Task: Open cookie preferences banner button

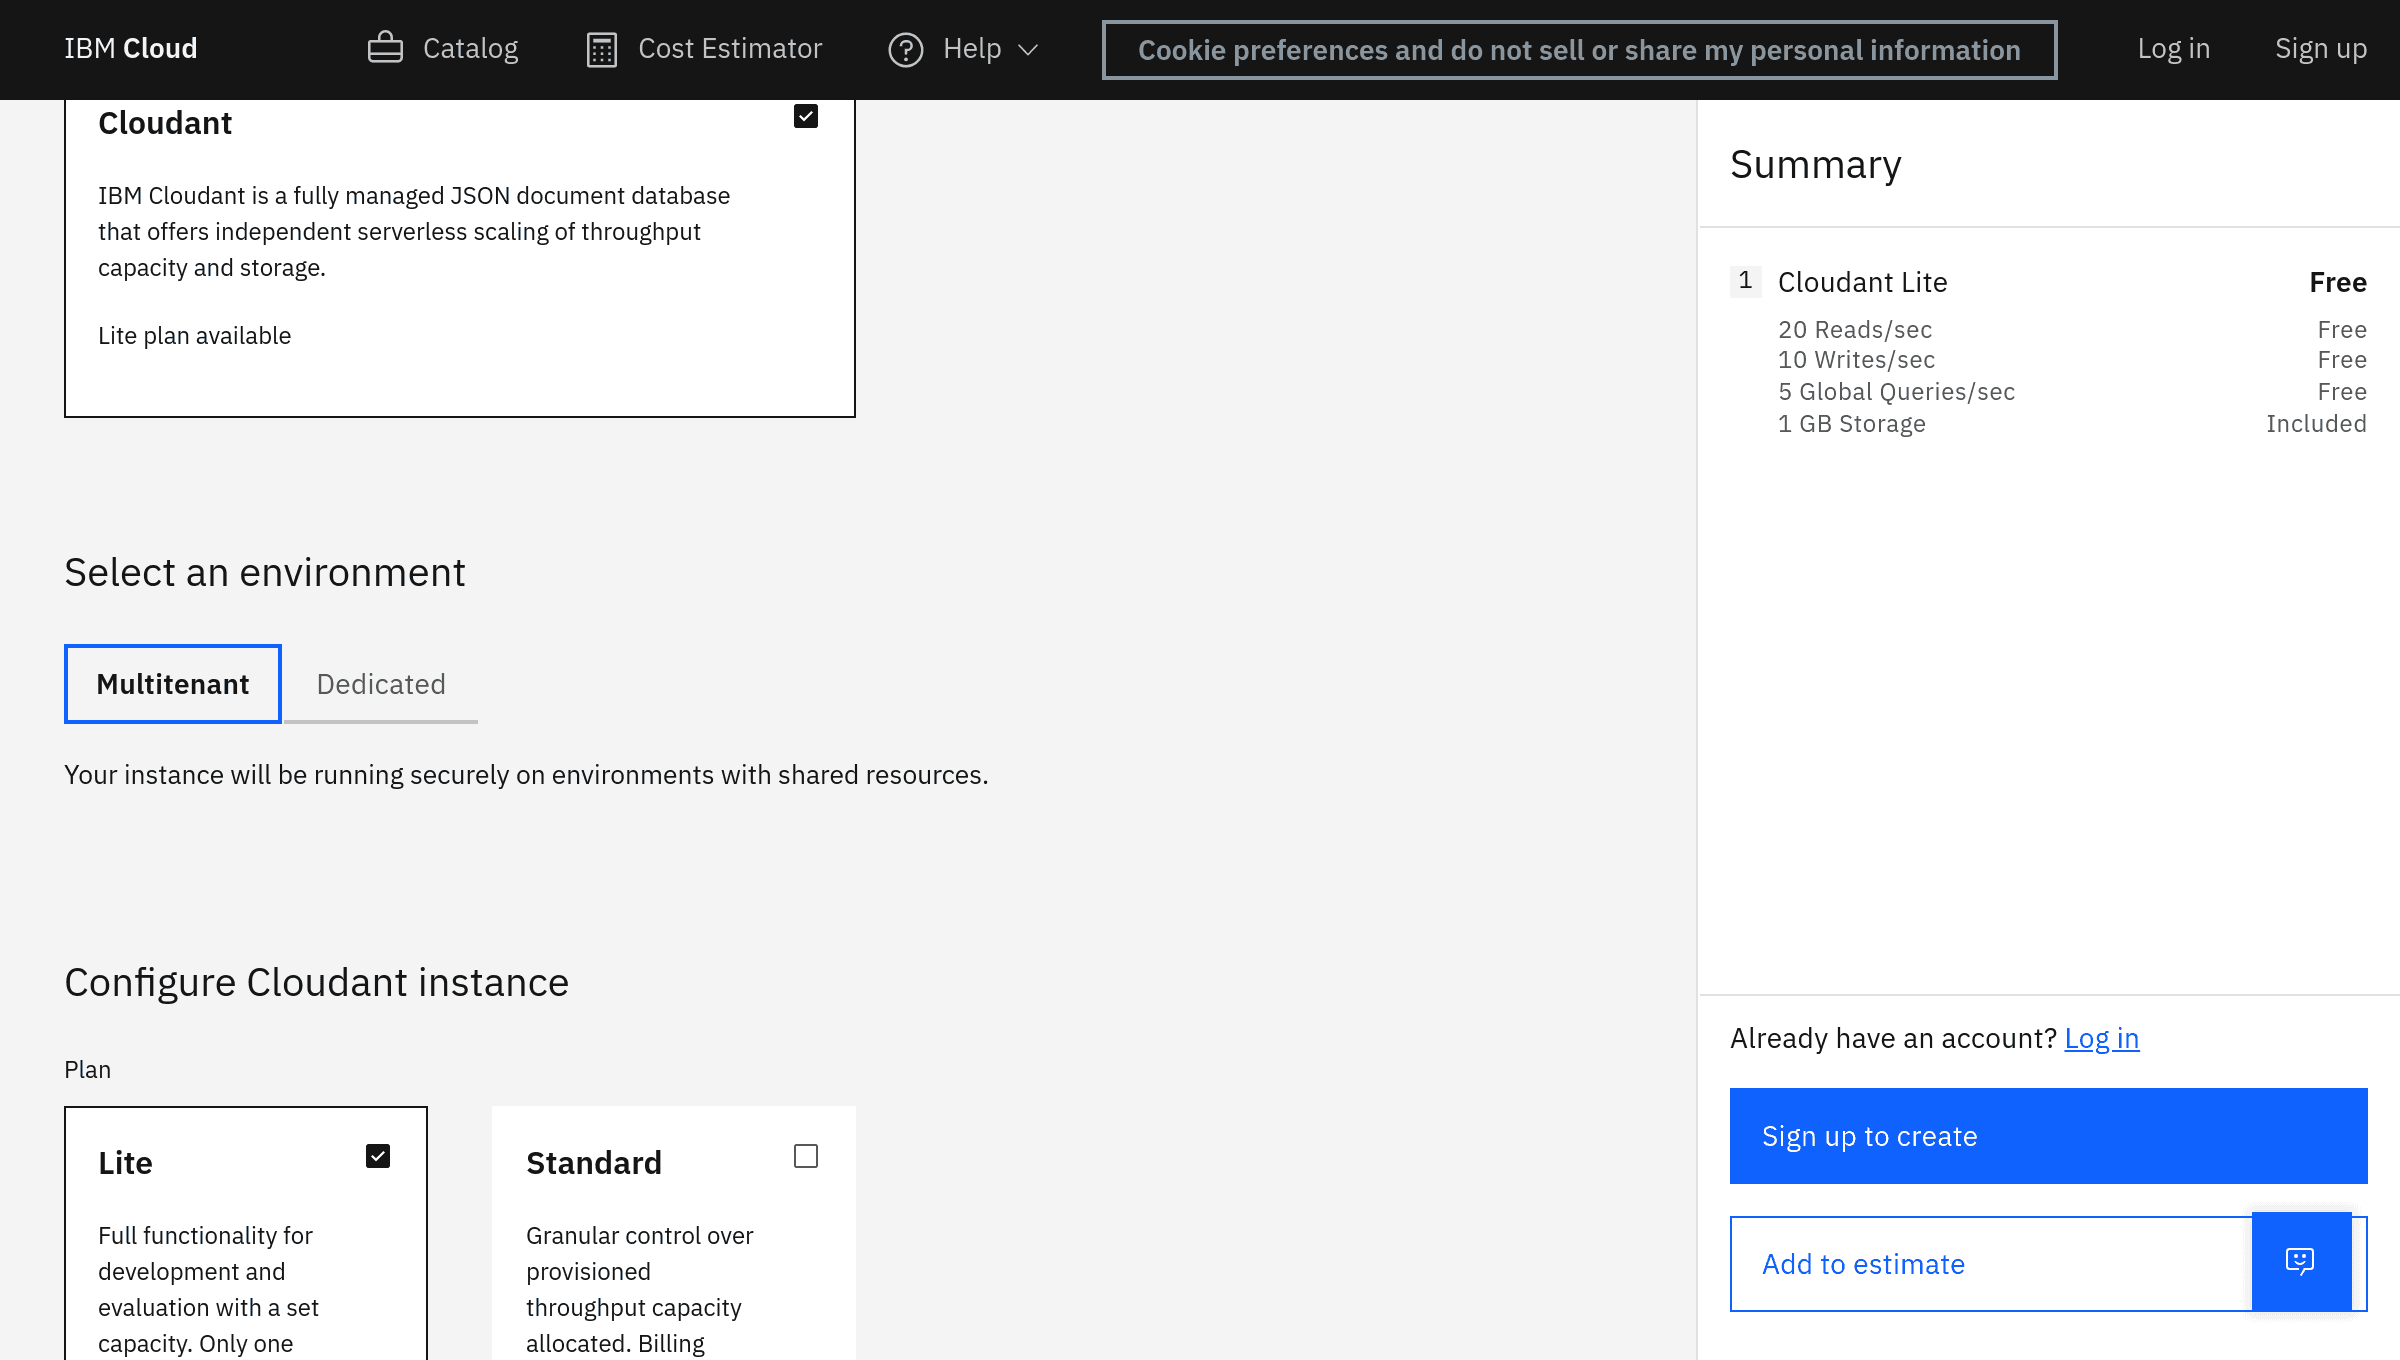Action: pos(1579,49)
